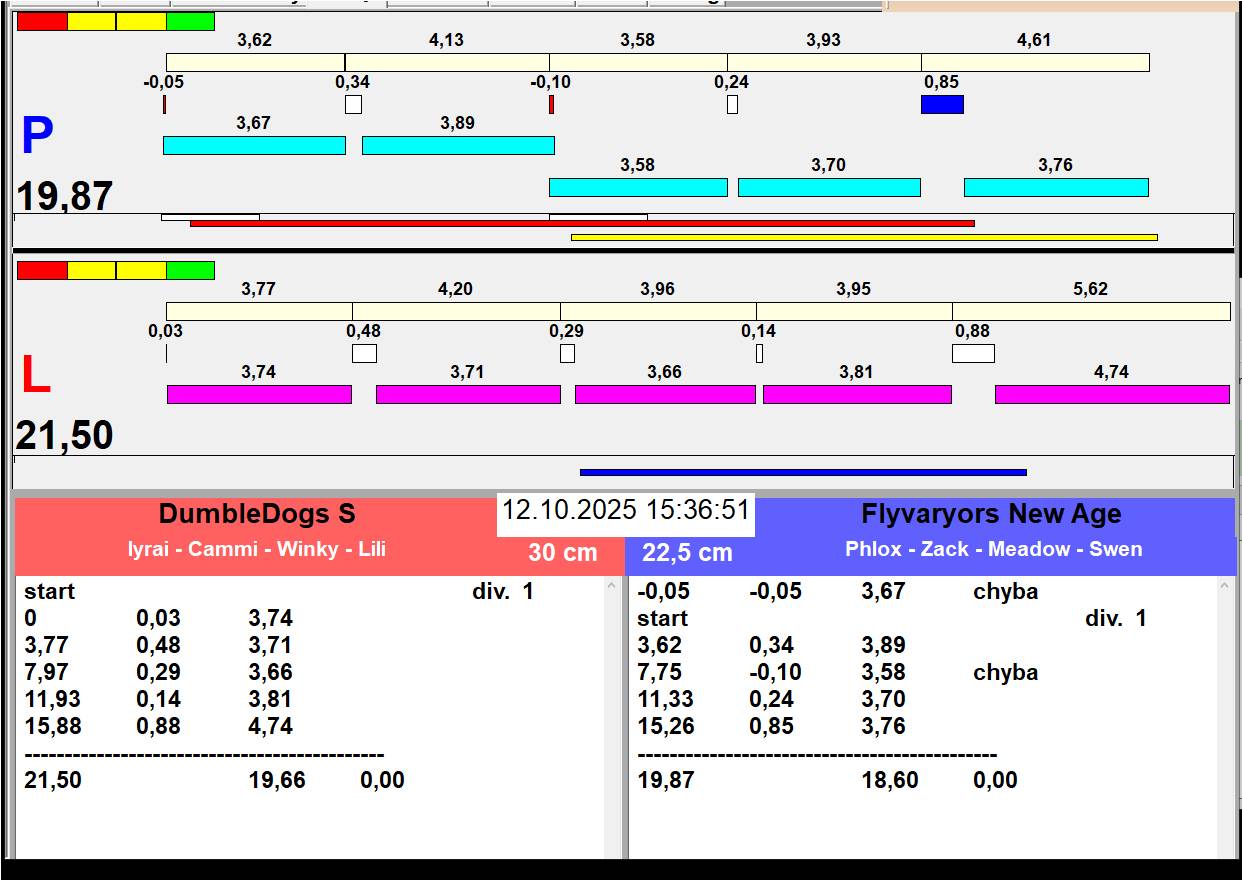
Task: Click the pass box under 0,34
Action: [x=353, y=104]
